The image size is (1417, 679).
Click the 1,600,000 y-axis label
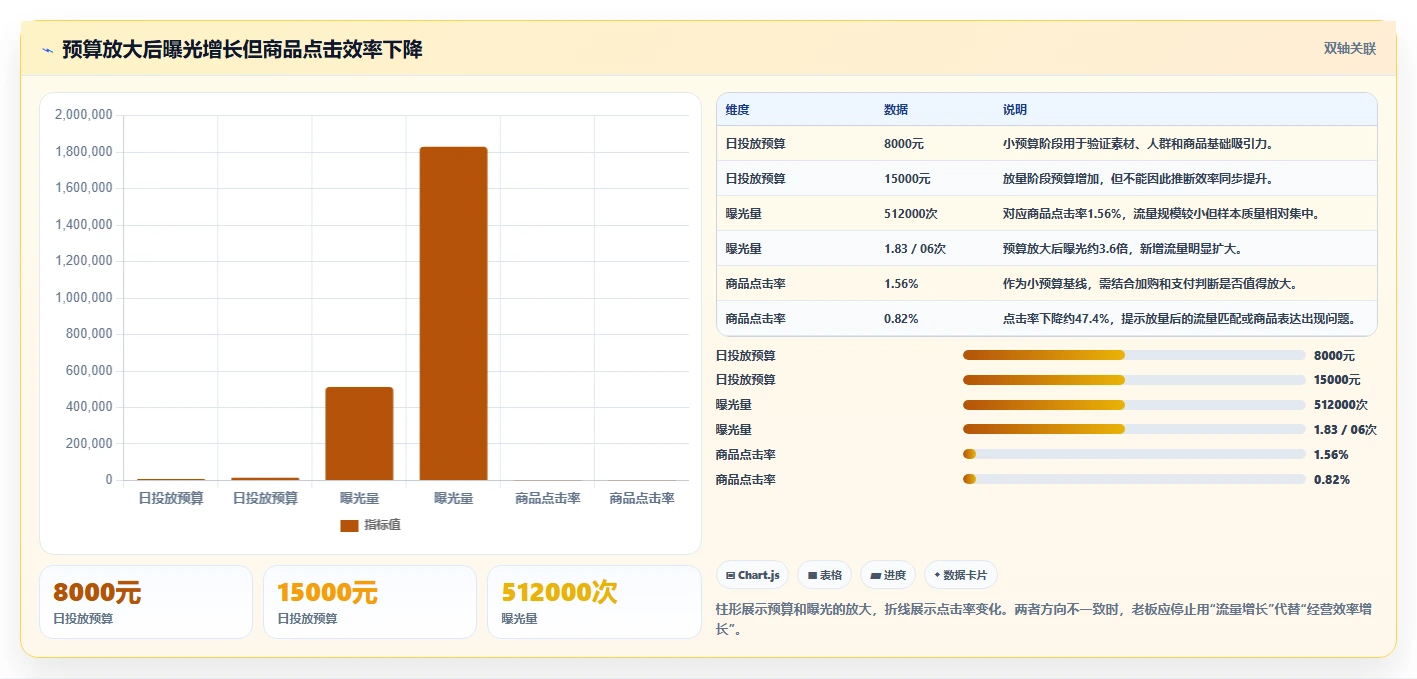click(x=84, y=188)
